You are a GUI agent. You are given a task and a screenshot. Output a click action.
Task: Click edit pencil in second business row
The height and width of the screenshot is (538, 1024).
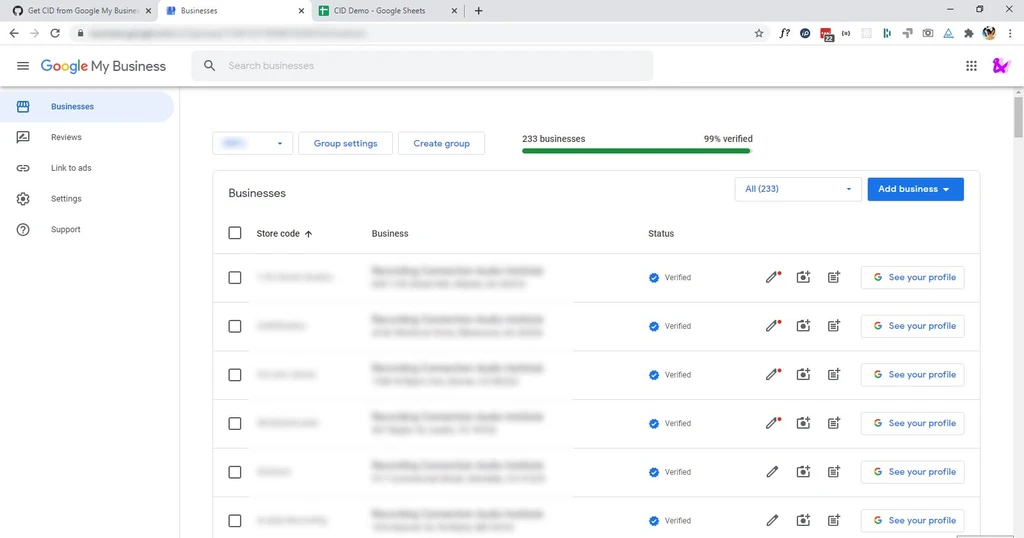(773, 325)
